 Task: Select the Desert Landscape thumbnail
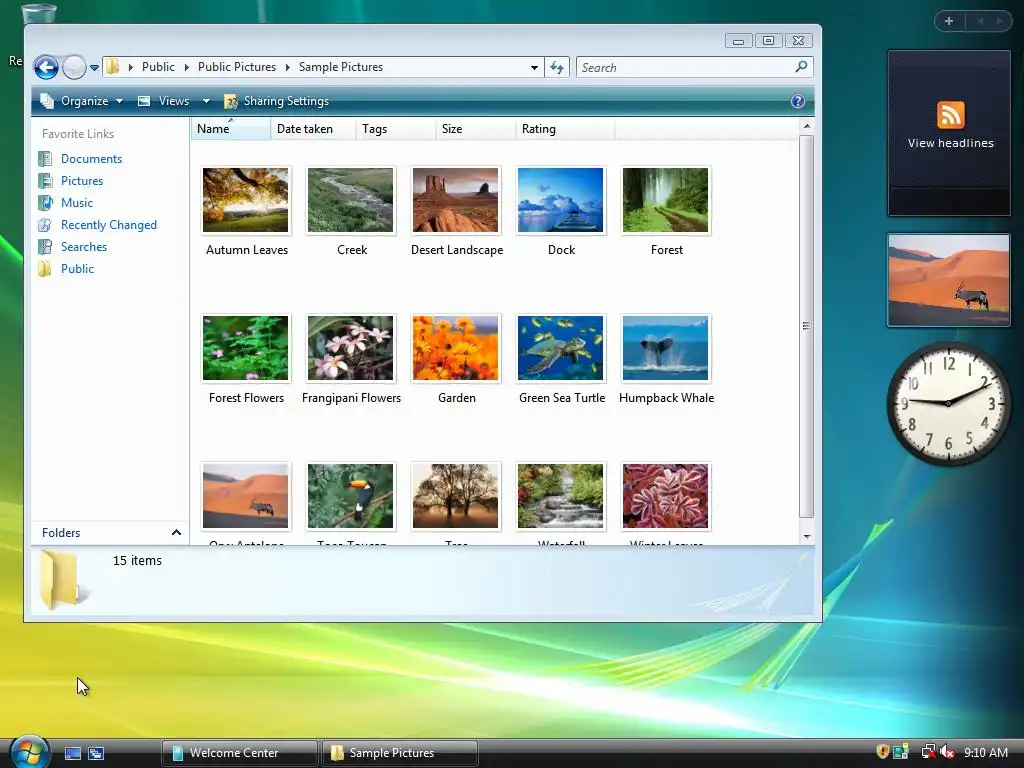[x=455, y=200]
